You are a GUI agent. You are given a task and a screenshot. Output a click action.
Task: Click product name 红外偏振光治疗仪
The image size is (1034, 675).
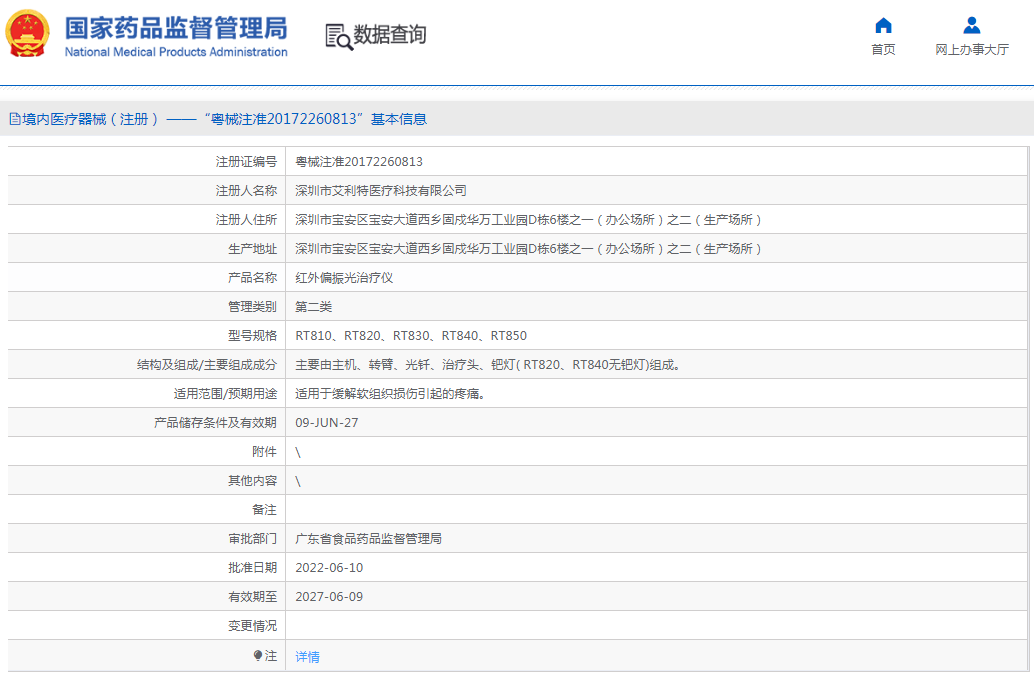(x=344, y=277)
